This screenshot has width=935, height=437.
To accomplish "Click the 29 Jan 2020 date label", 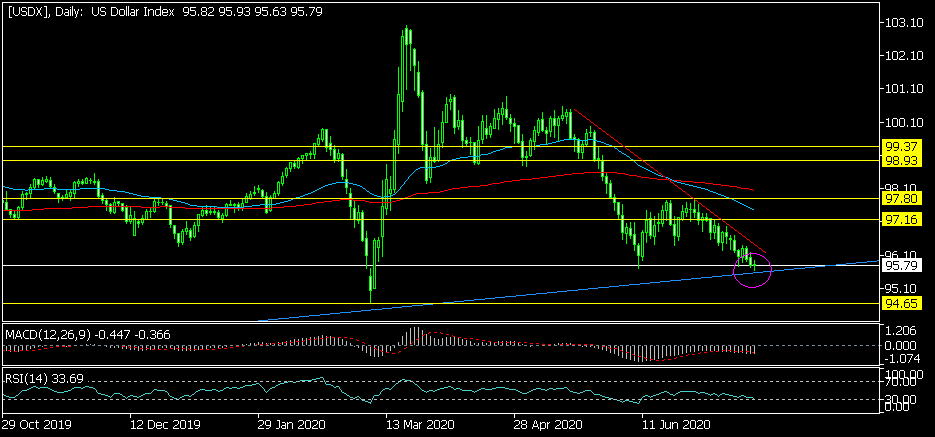I will (x=293, y=425).
